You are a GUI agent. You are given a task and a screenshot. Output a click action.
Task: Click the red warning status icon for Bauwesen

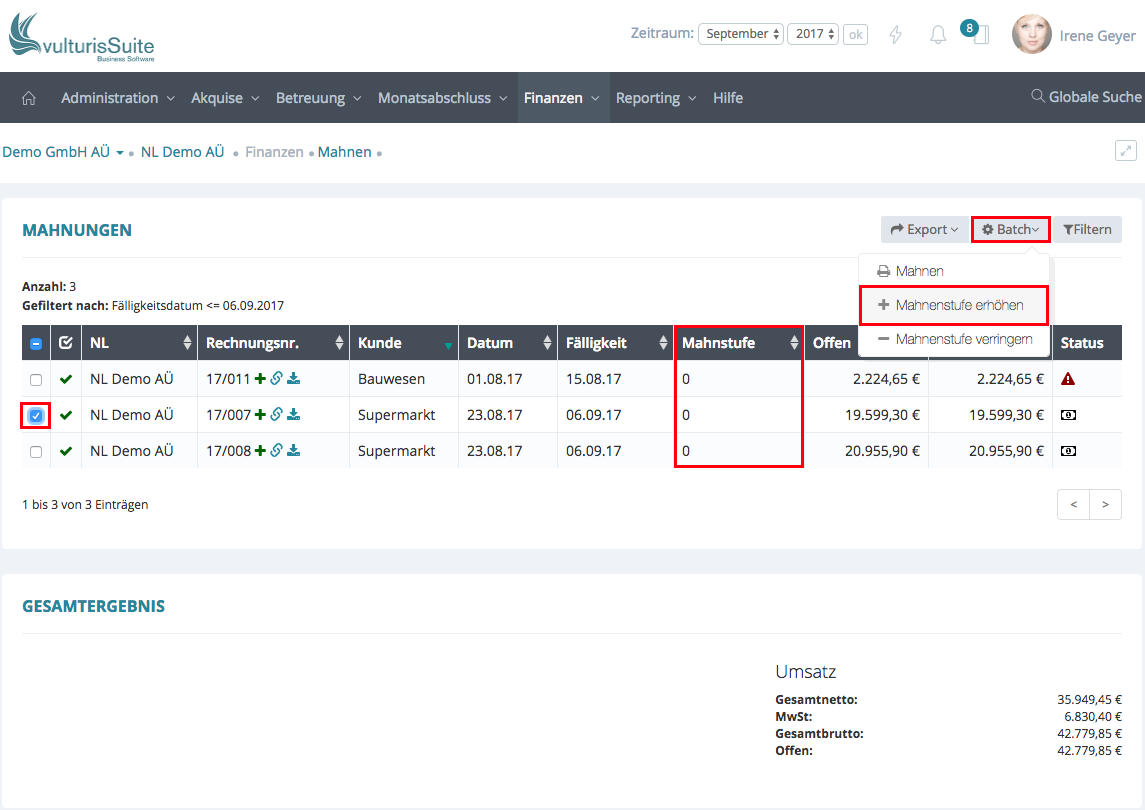(x=1068, y=379)
